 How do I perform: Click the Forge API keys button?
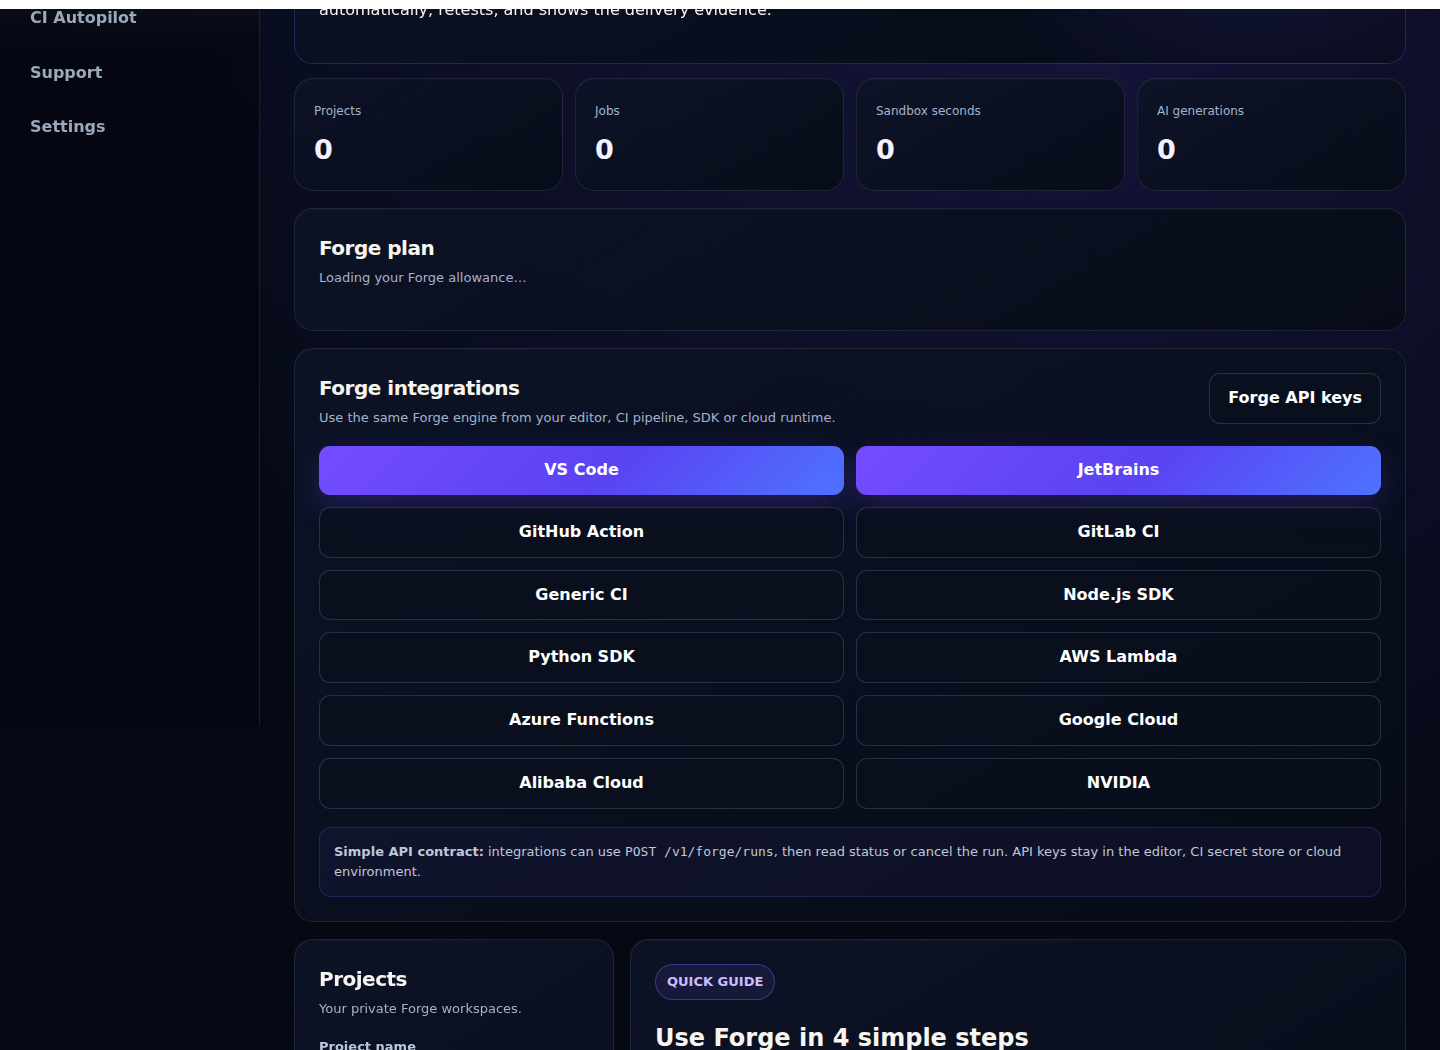point(1294,398)
